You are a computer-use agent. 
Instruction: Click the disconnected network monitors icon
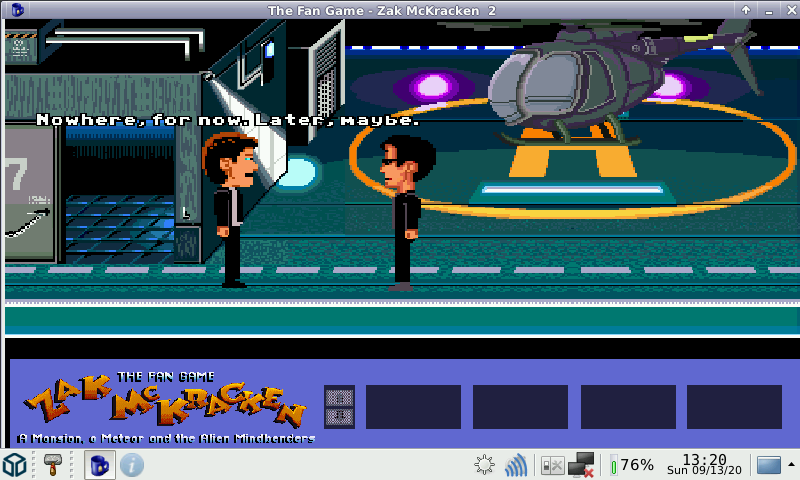pos(581,465)
